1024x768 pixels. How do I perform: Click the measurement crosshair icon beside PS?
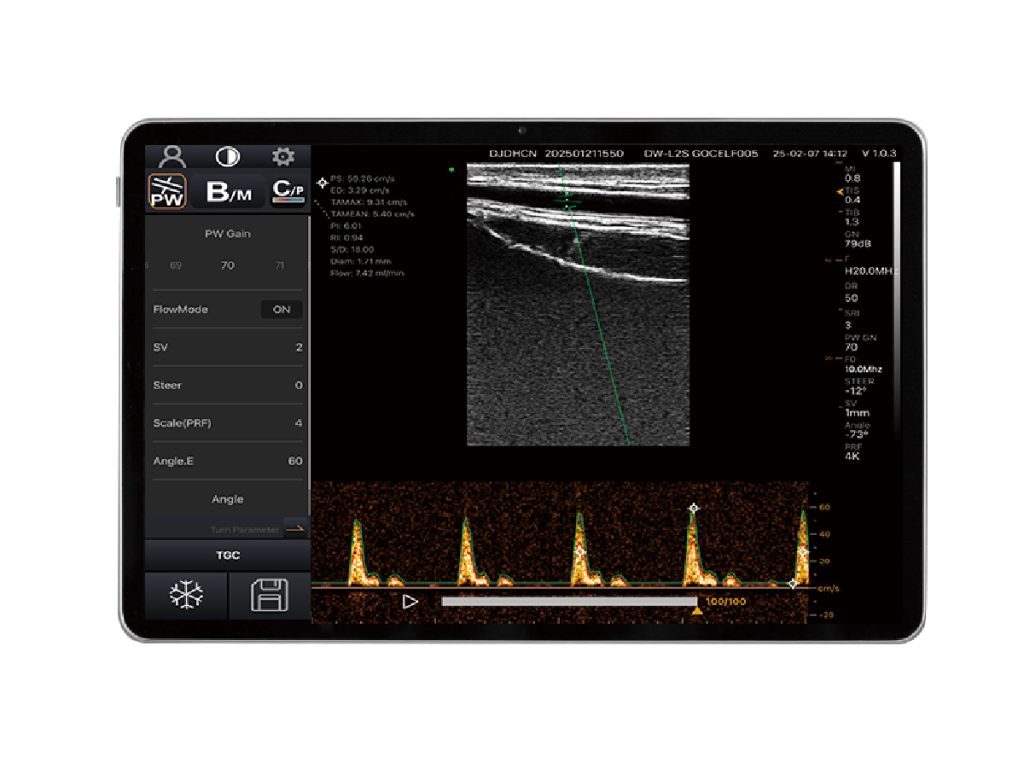322,183
